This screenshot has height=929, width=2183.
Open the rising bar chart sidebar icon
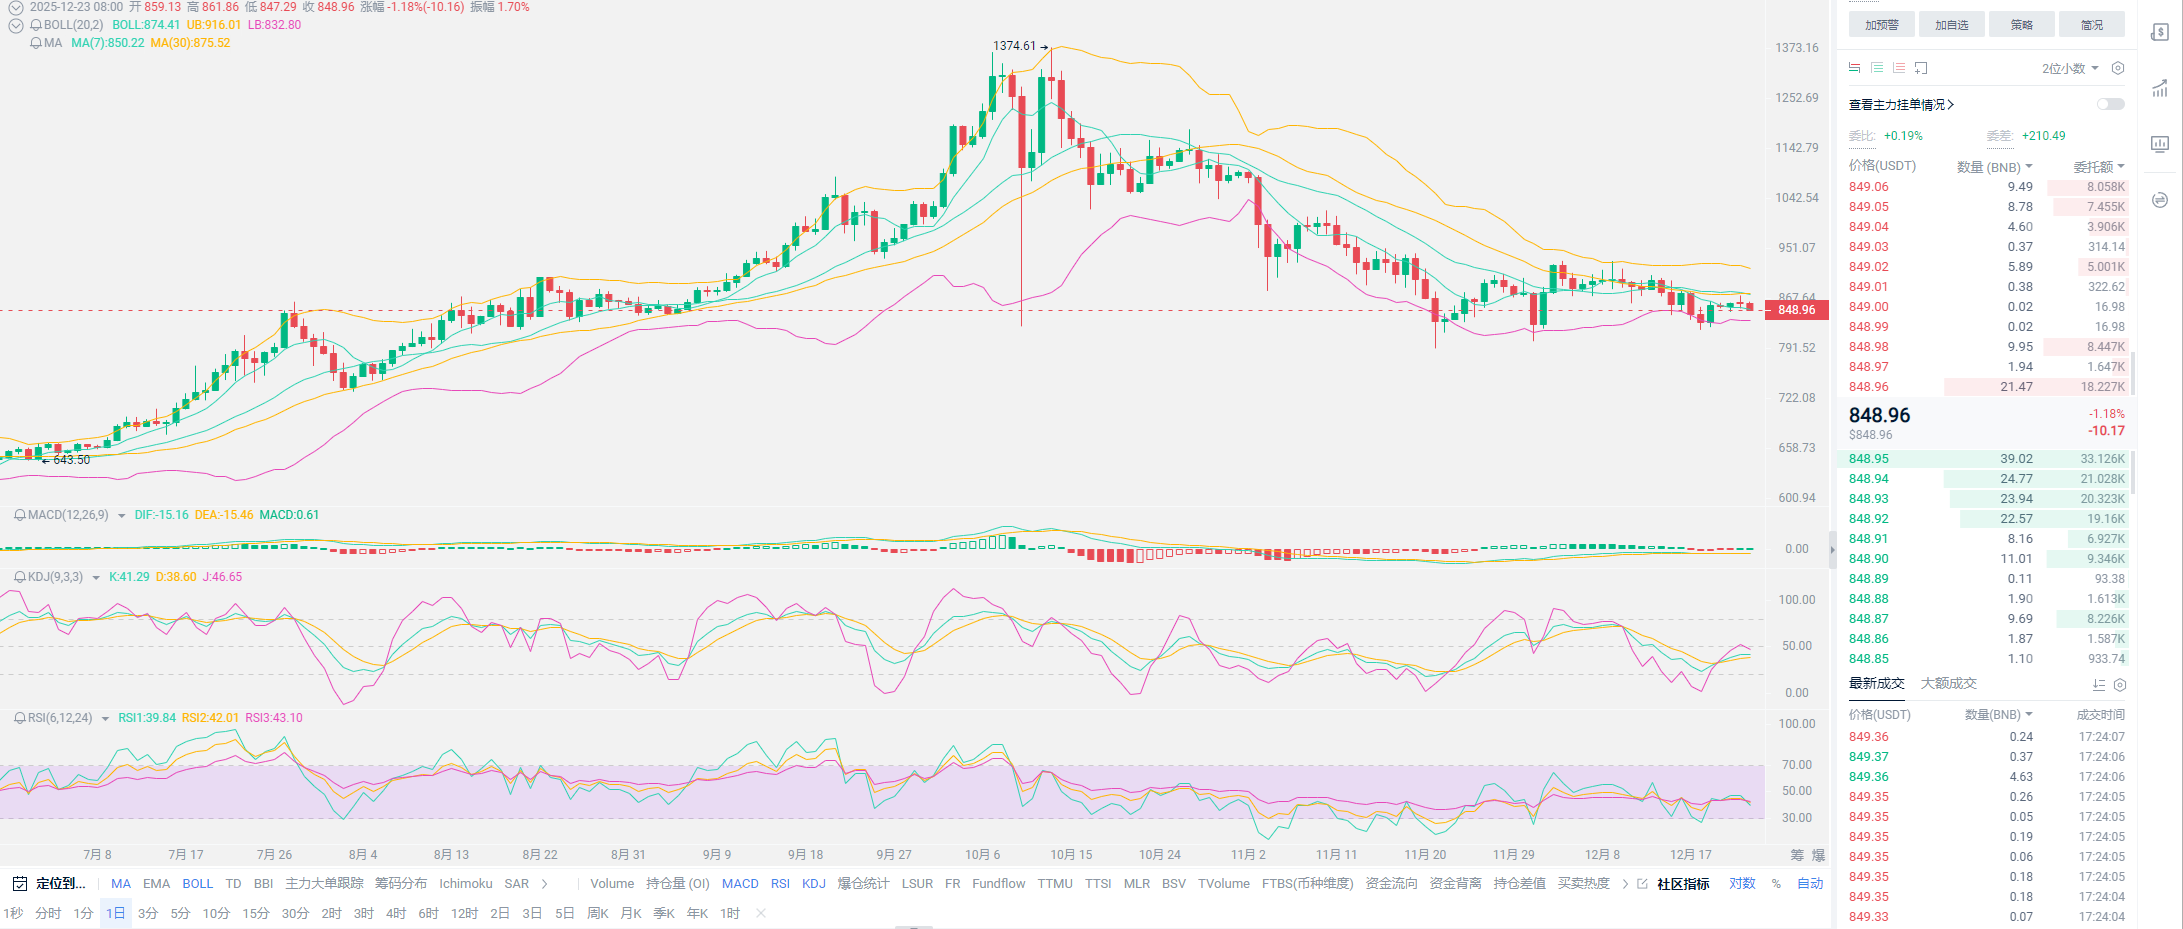[x=2160, y=89]
